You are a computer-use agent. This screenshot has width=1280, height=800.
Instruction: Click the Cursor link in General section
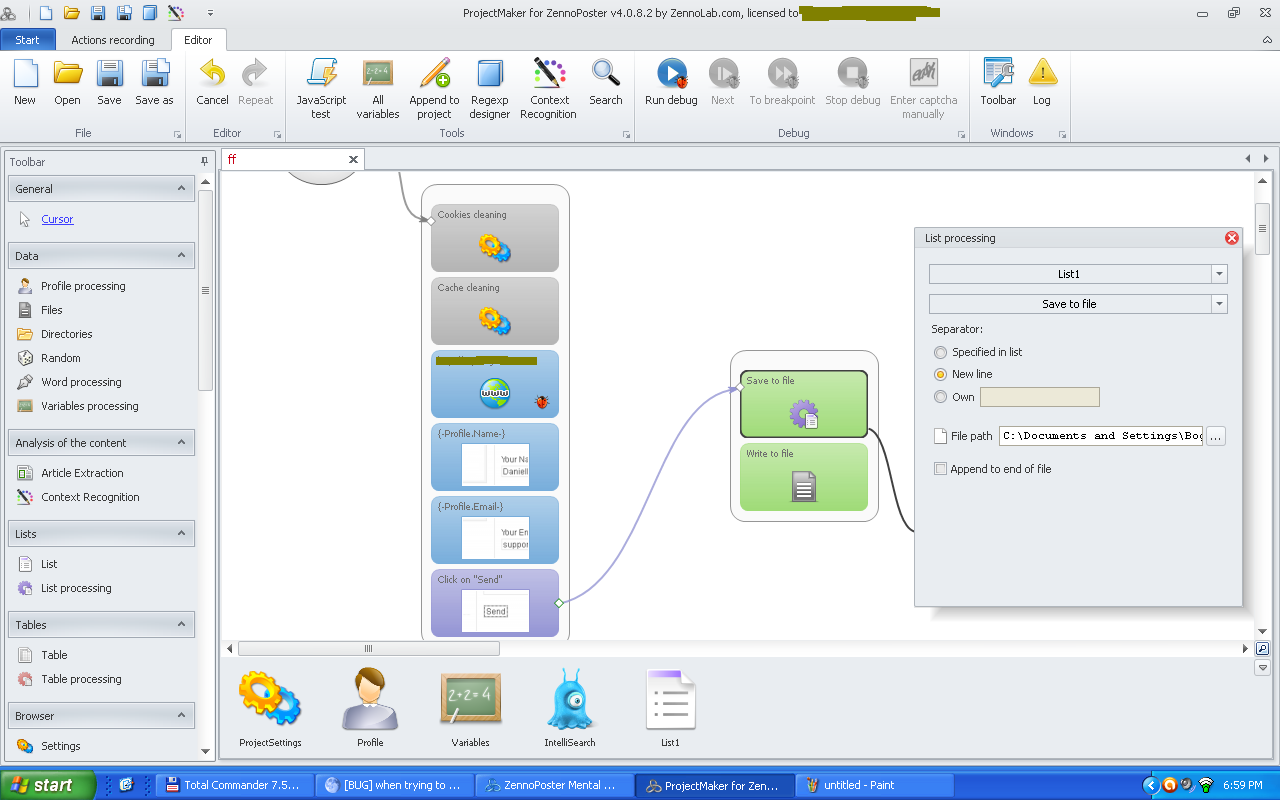tap(57, 219)
